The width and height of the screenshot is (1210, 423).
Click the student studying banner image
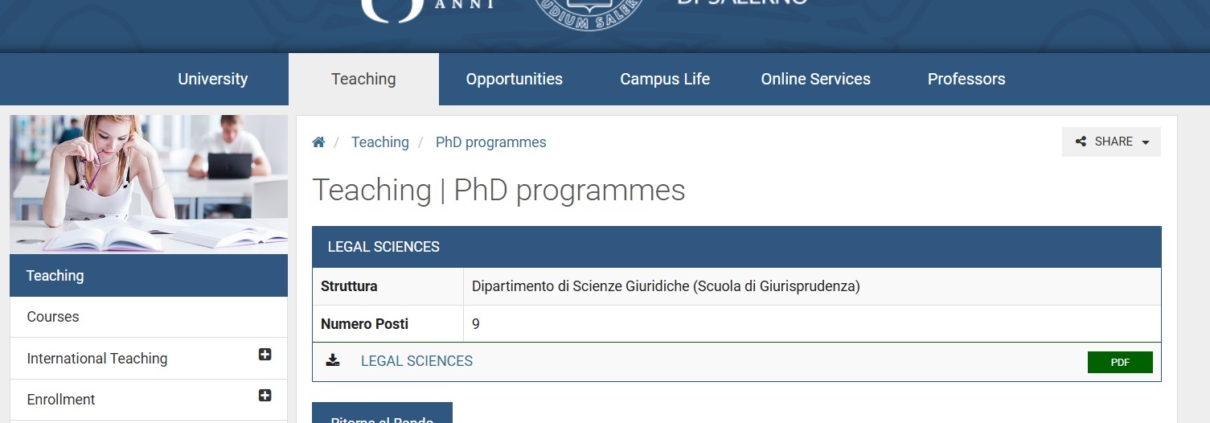point(149,184)
